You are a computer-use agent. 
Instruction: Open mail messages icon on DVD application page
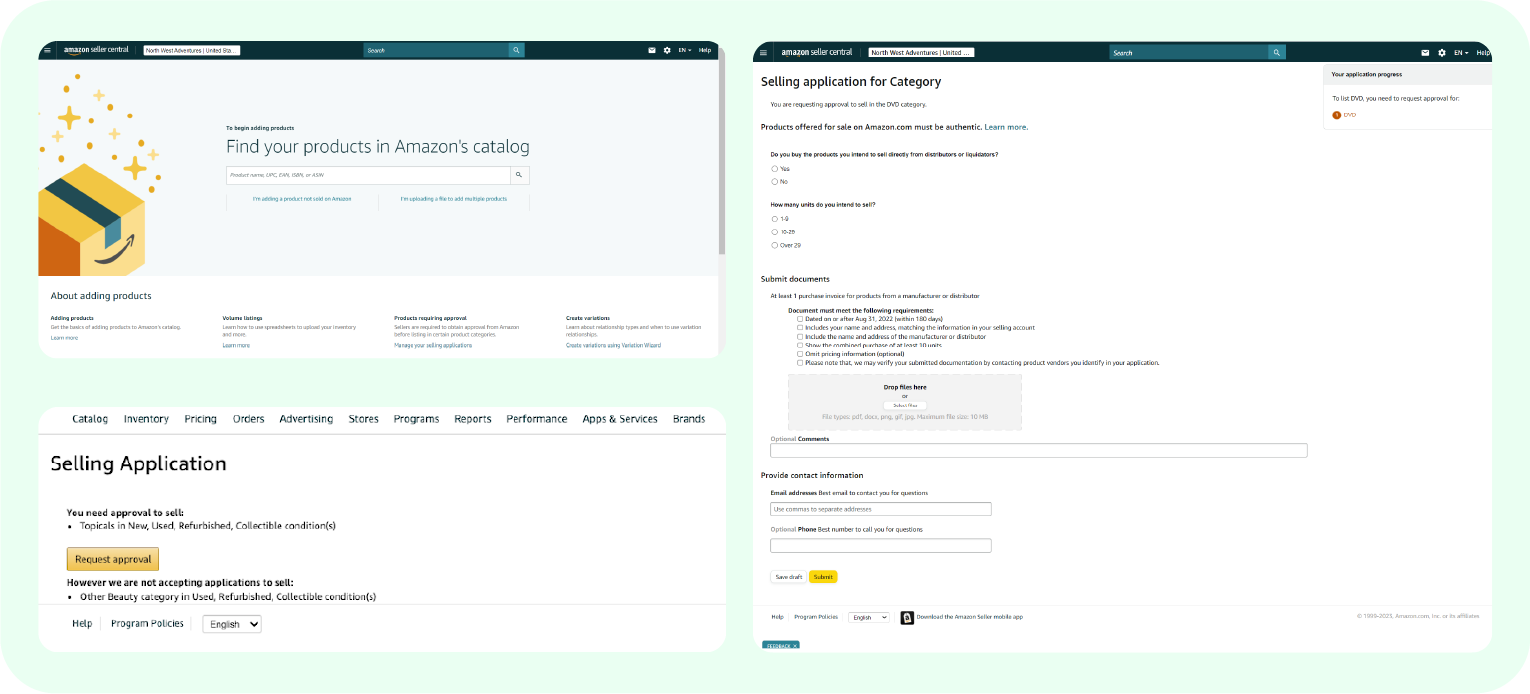[x=1425, y=52]
